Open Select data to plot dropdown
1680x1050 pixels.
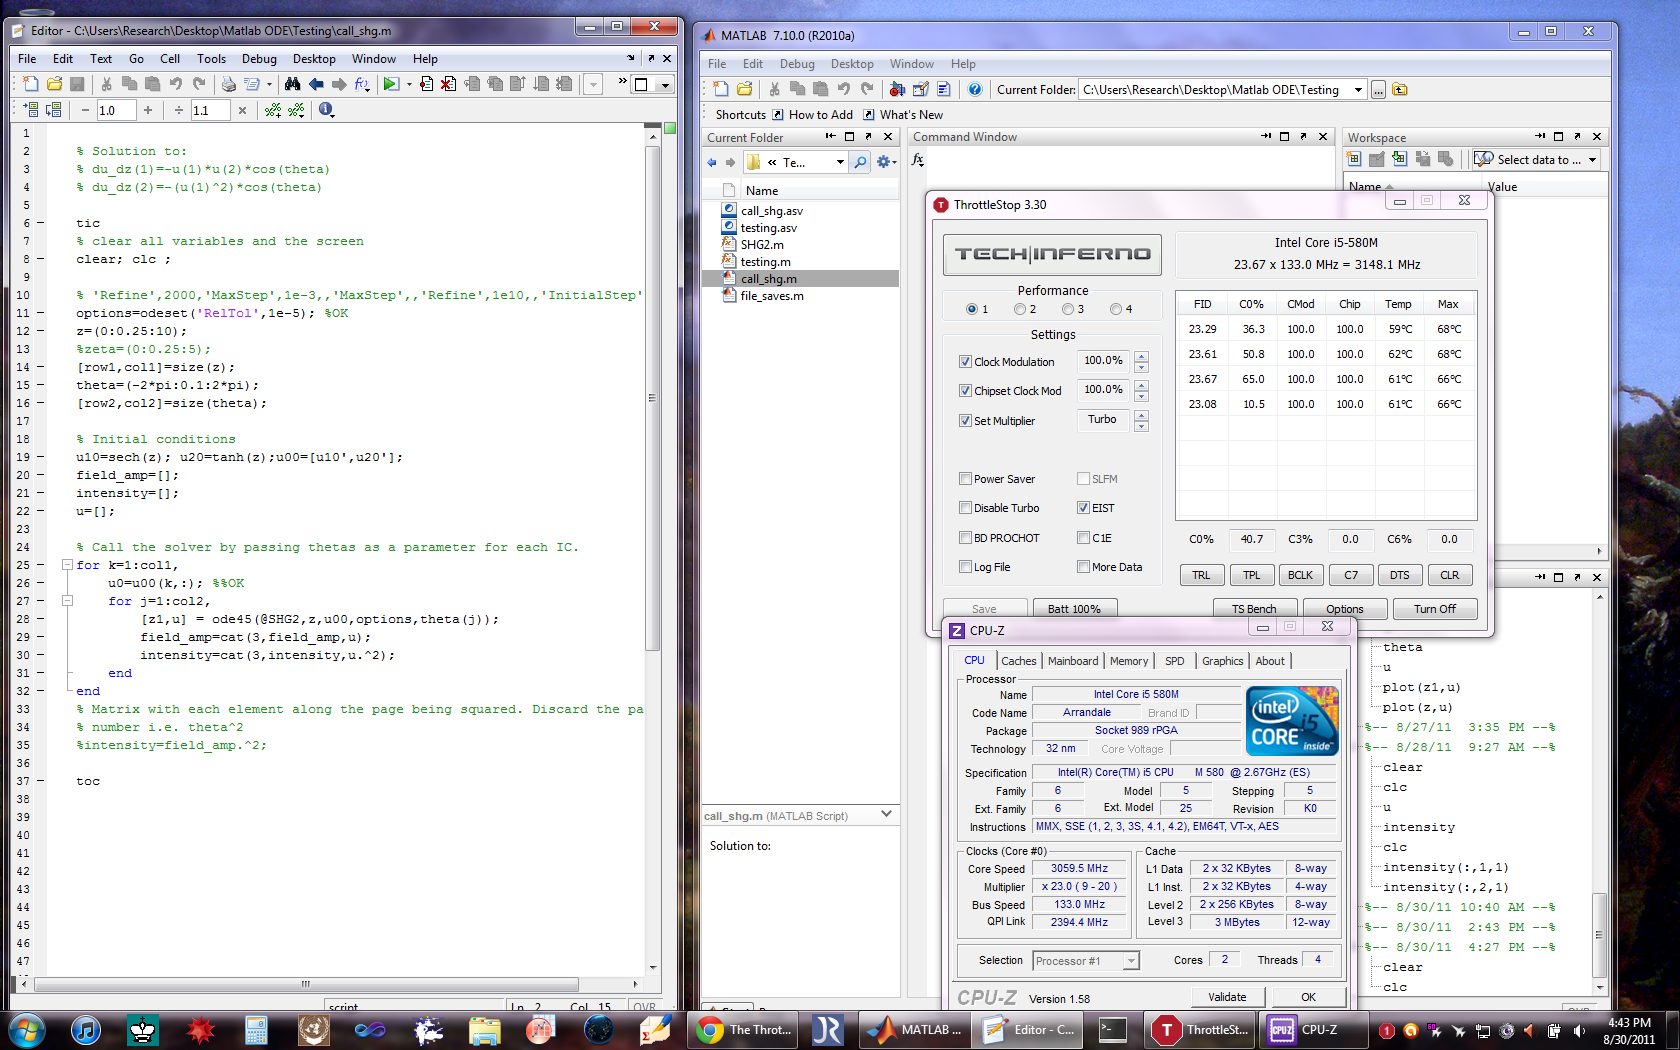point(1592,160)
